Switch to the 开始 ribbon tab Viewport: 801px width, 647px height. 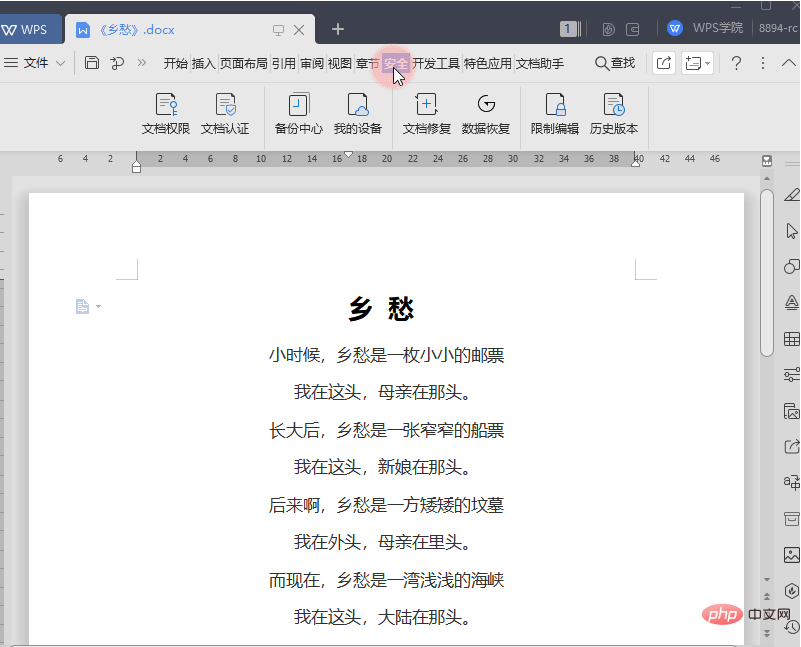point(176,62)
